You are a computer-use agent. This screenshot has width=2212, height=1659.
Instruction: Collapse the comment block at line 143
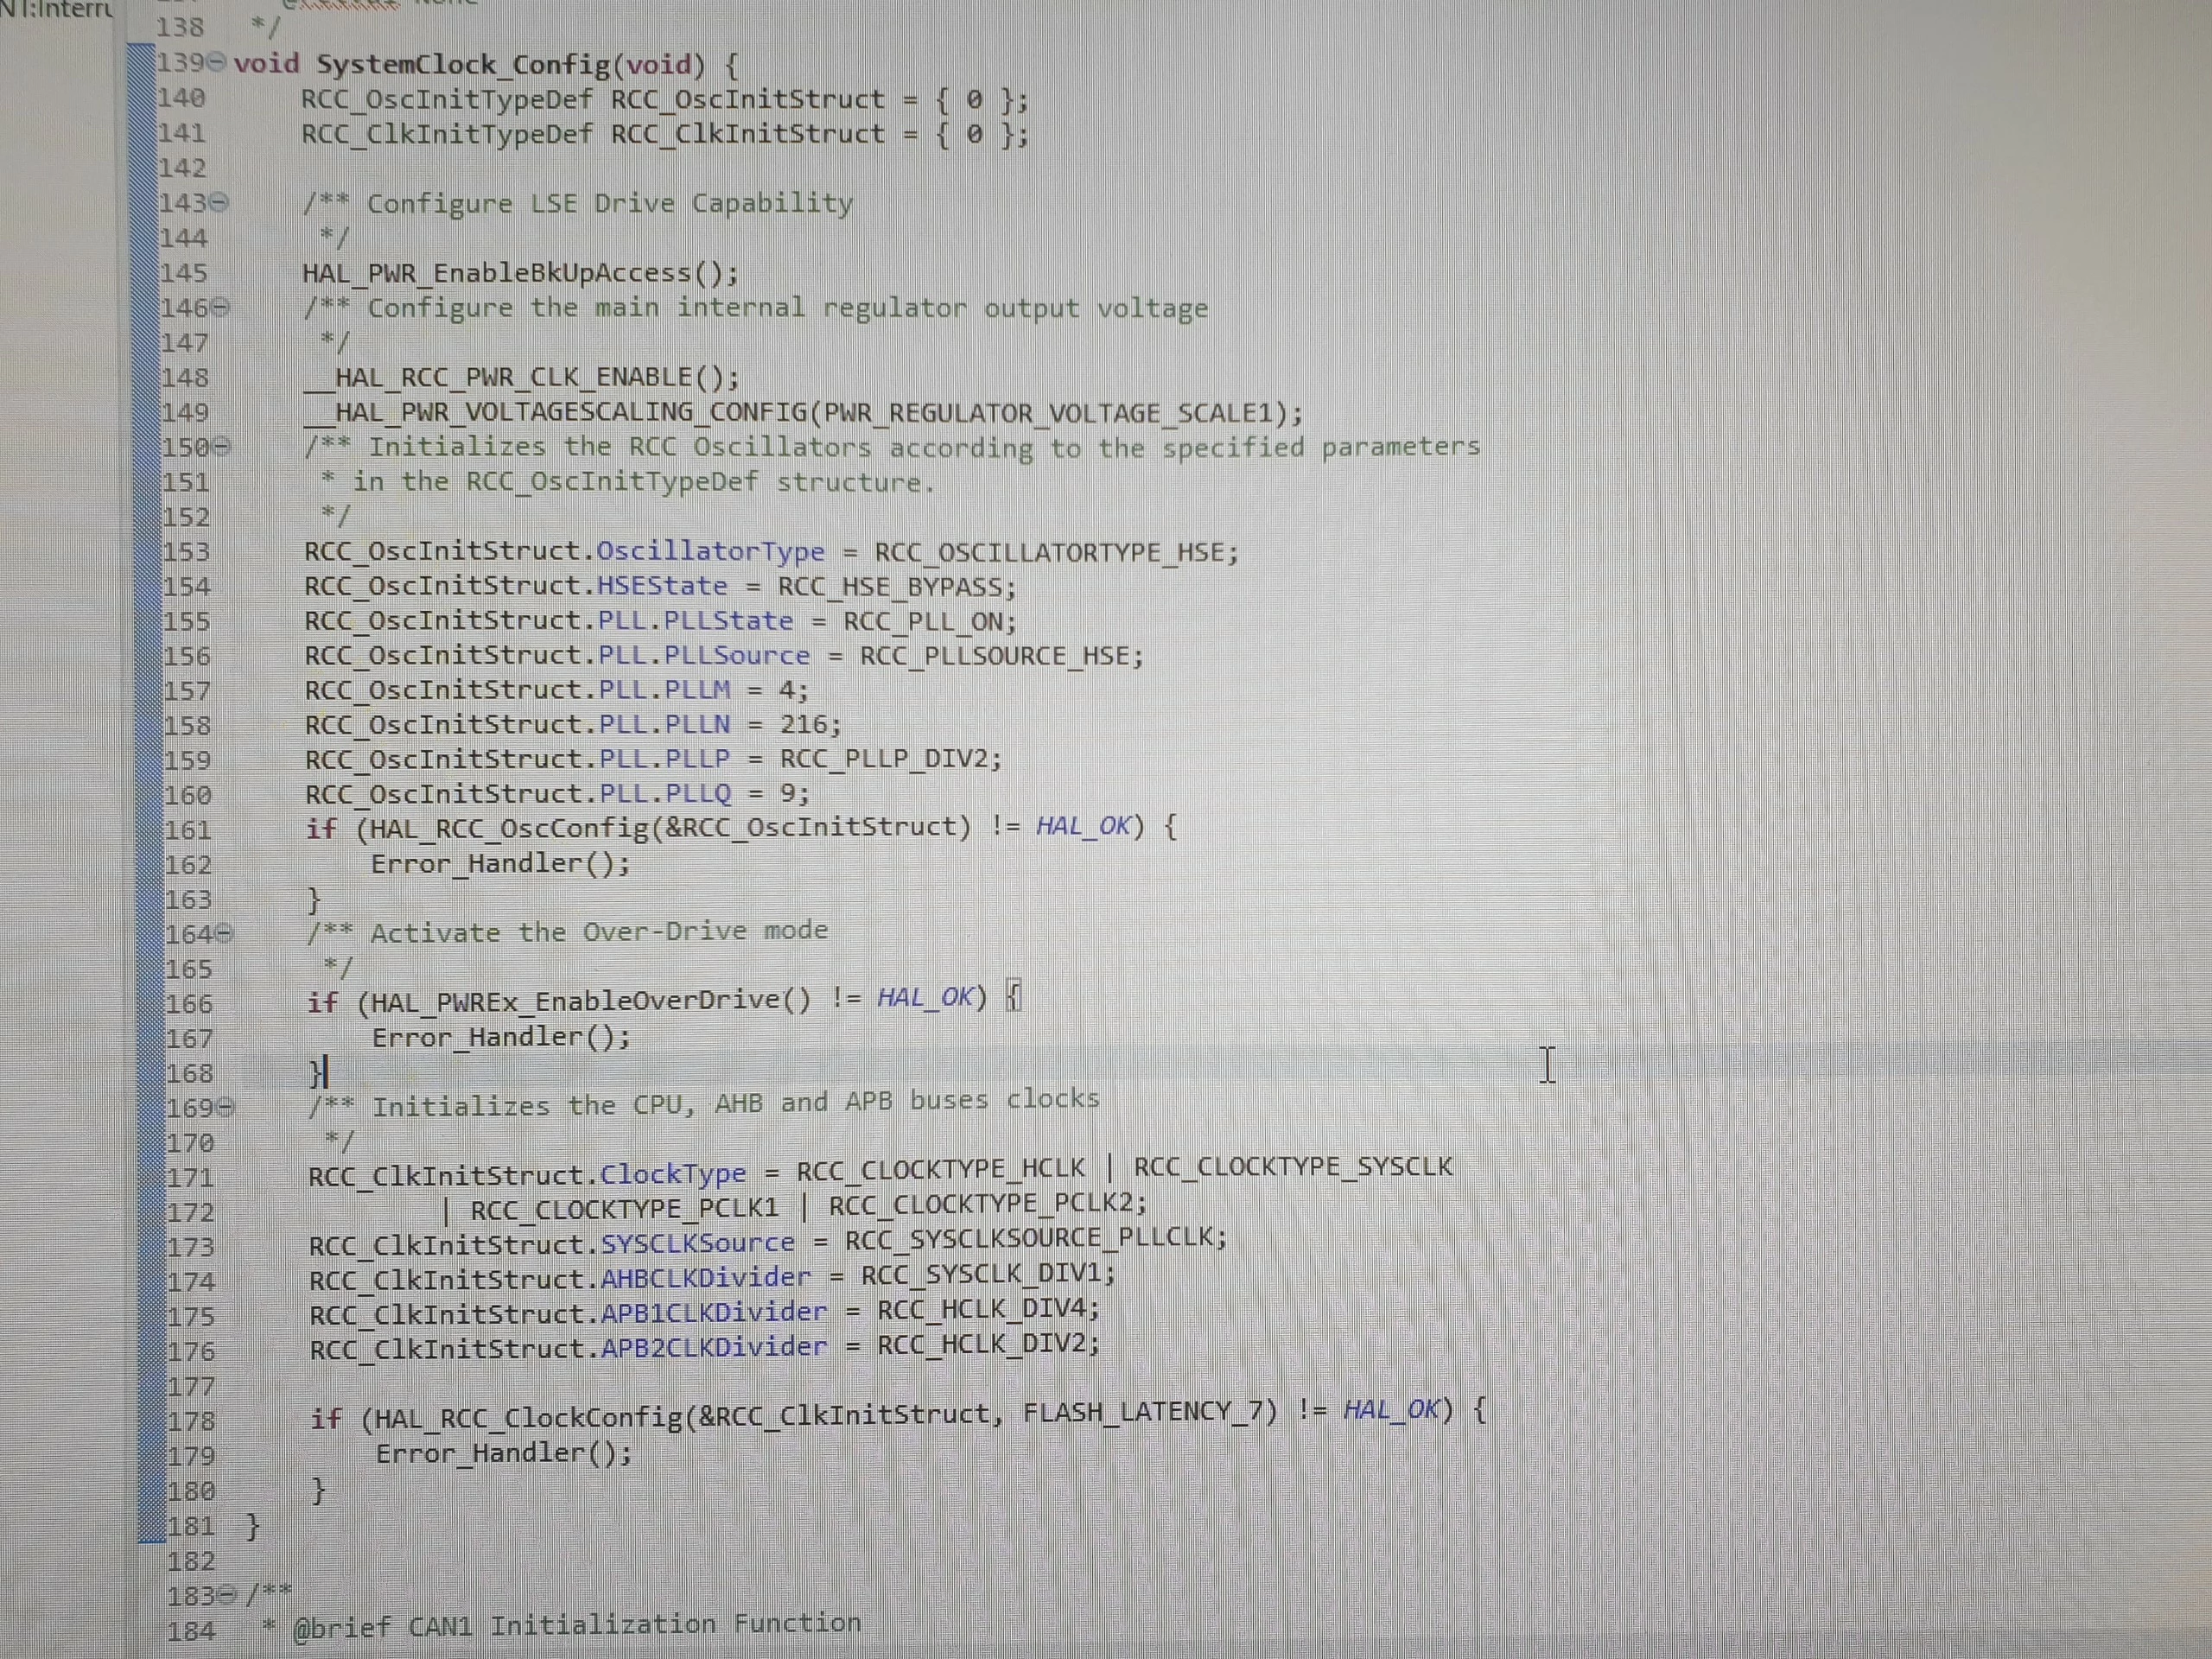[220, 203]
